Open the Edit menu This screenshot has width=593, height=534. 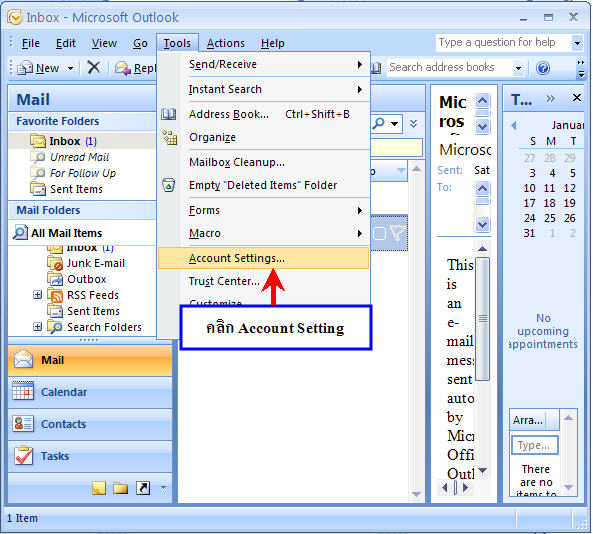click(x=66, y=43)
